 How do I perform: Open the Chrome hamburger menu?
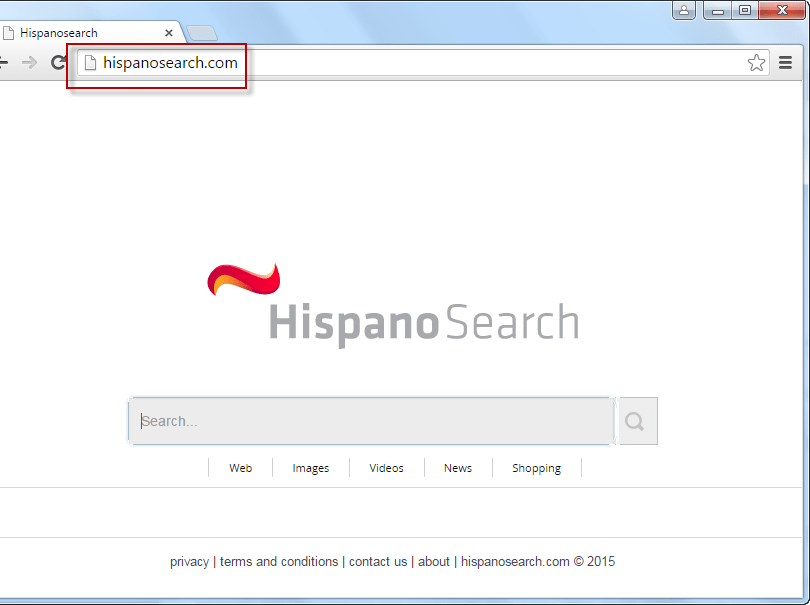pyautogui.click(x=785, y=63)
